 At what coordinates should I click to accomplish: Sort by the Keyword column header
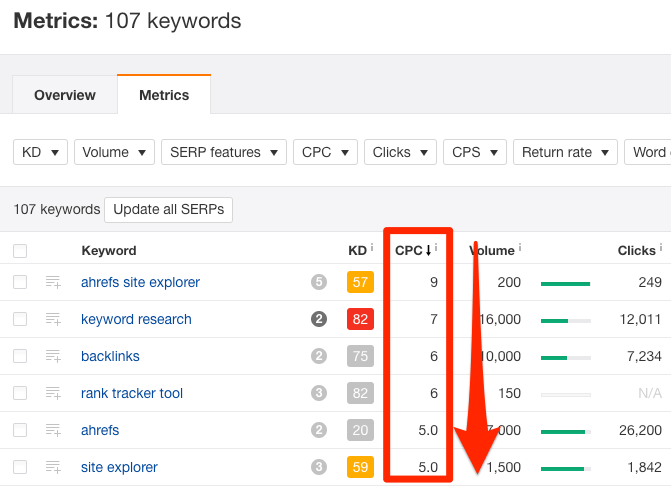pyautogui.click(x=109, y=250)
